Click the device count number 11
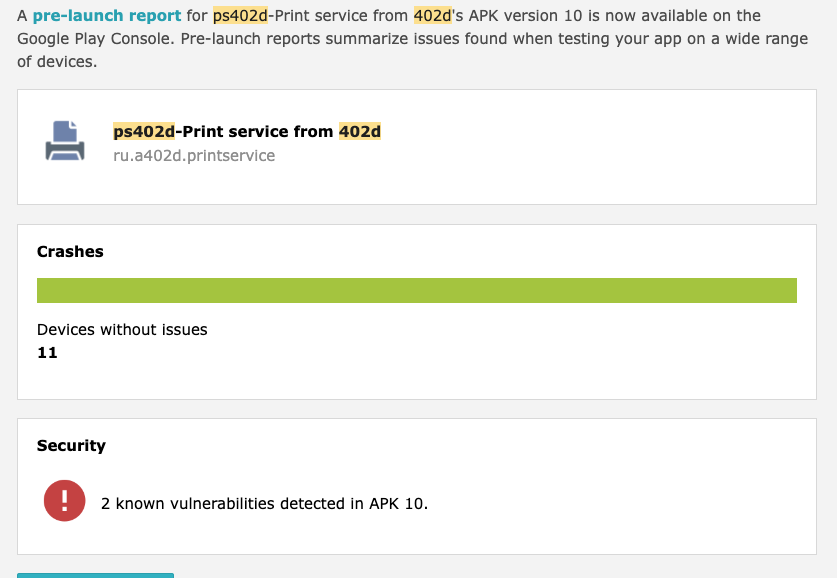The image size is (837, 578). coord(47,353)
